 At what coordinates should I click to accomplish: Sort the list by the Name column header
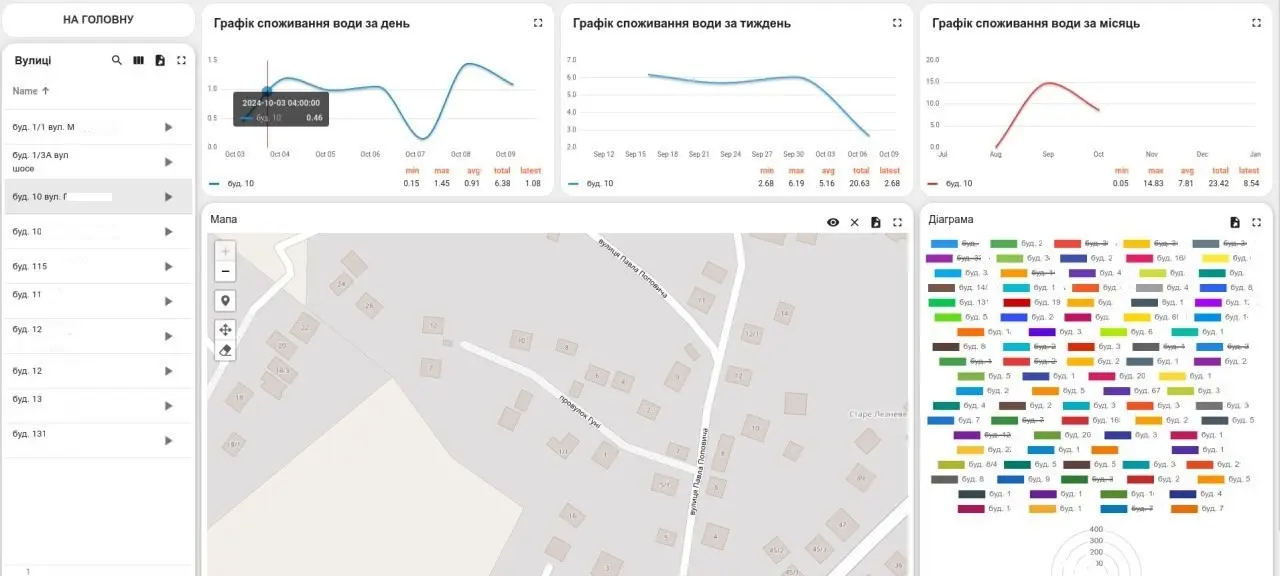[x=25, y=91]
